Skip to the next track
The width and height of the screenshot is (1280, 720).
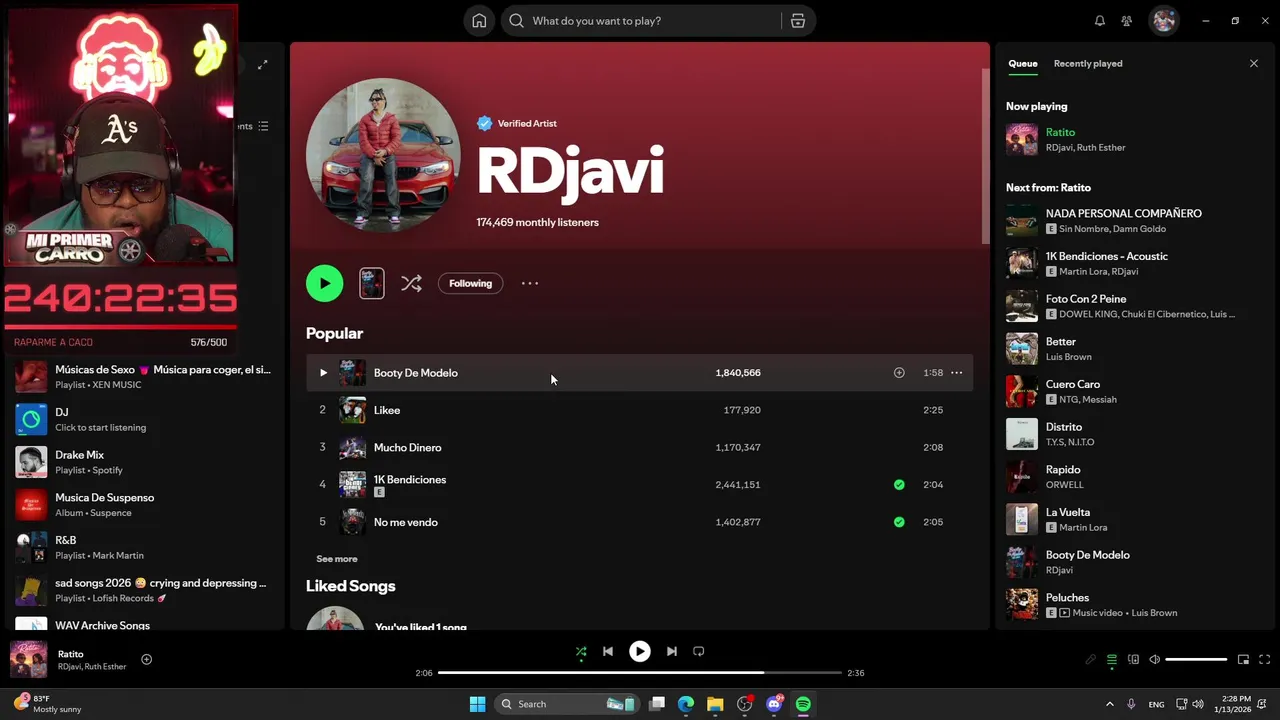(672, 651)
